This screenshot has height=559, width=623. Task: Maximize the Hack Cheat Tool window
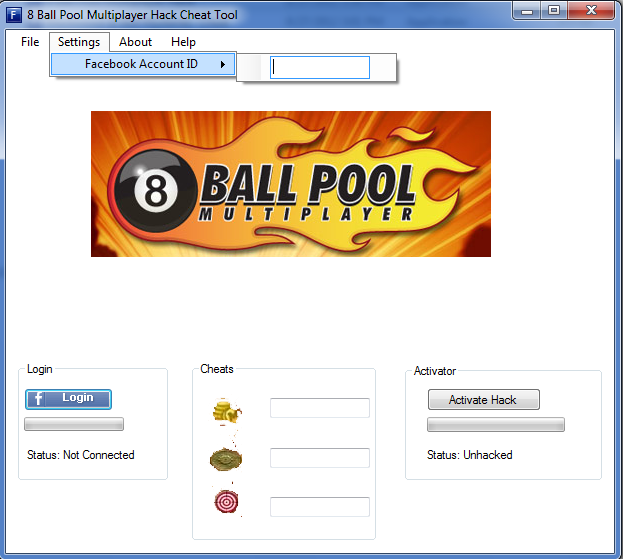pos(554,11)
